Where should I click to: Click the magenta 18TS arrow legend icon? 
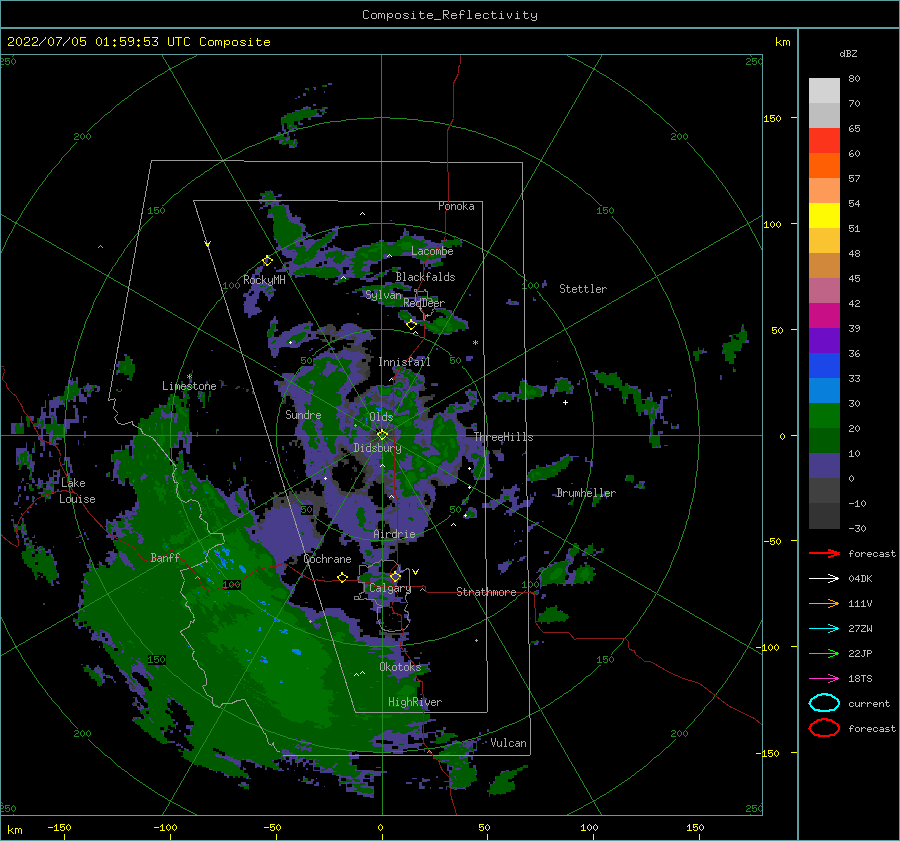tap(824, 679)
